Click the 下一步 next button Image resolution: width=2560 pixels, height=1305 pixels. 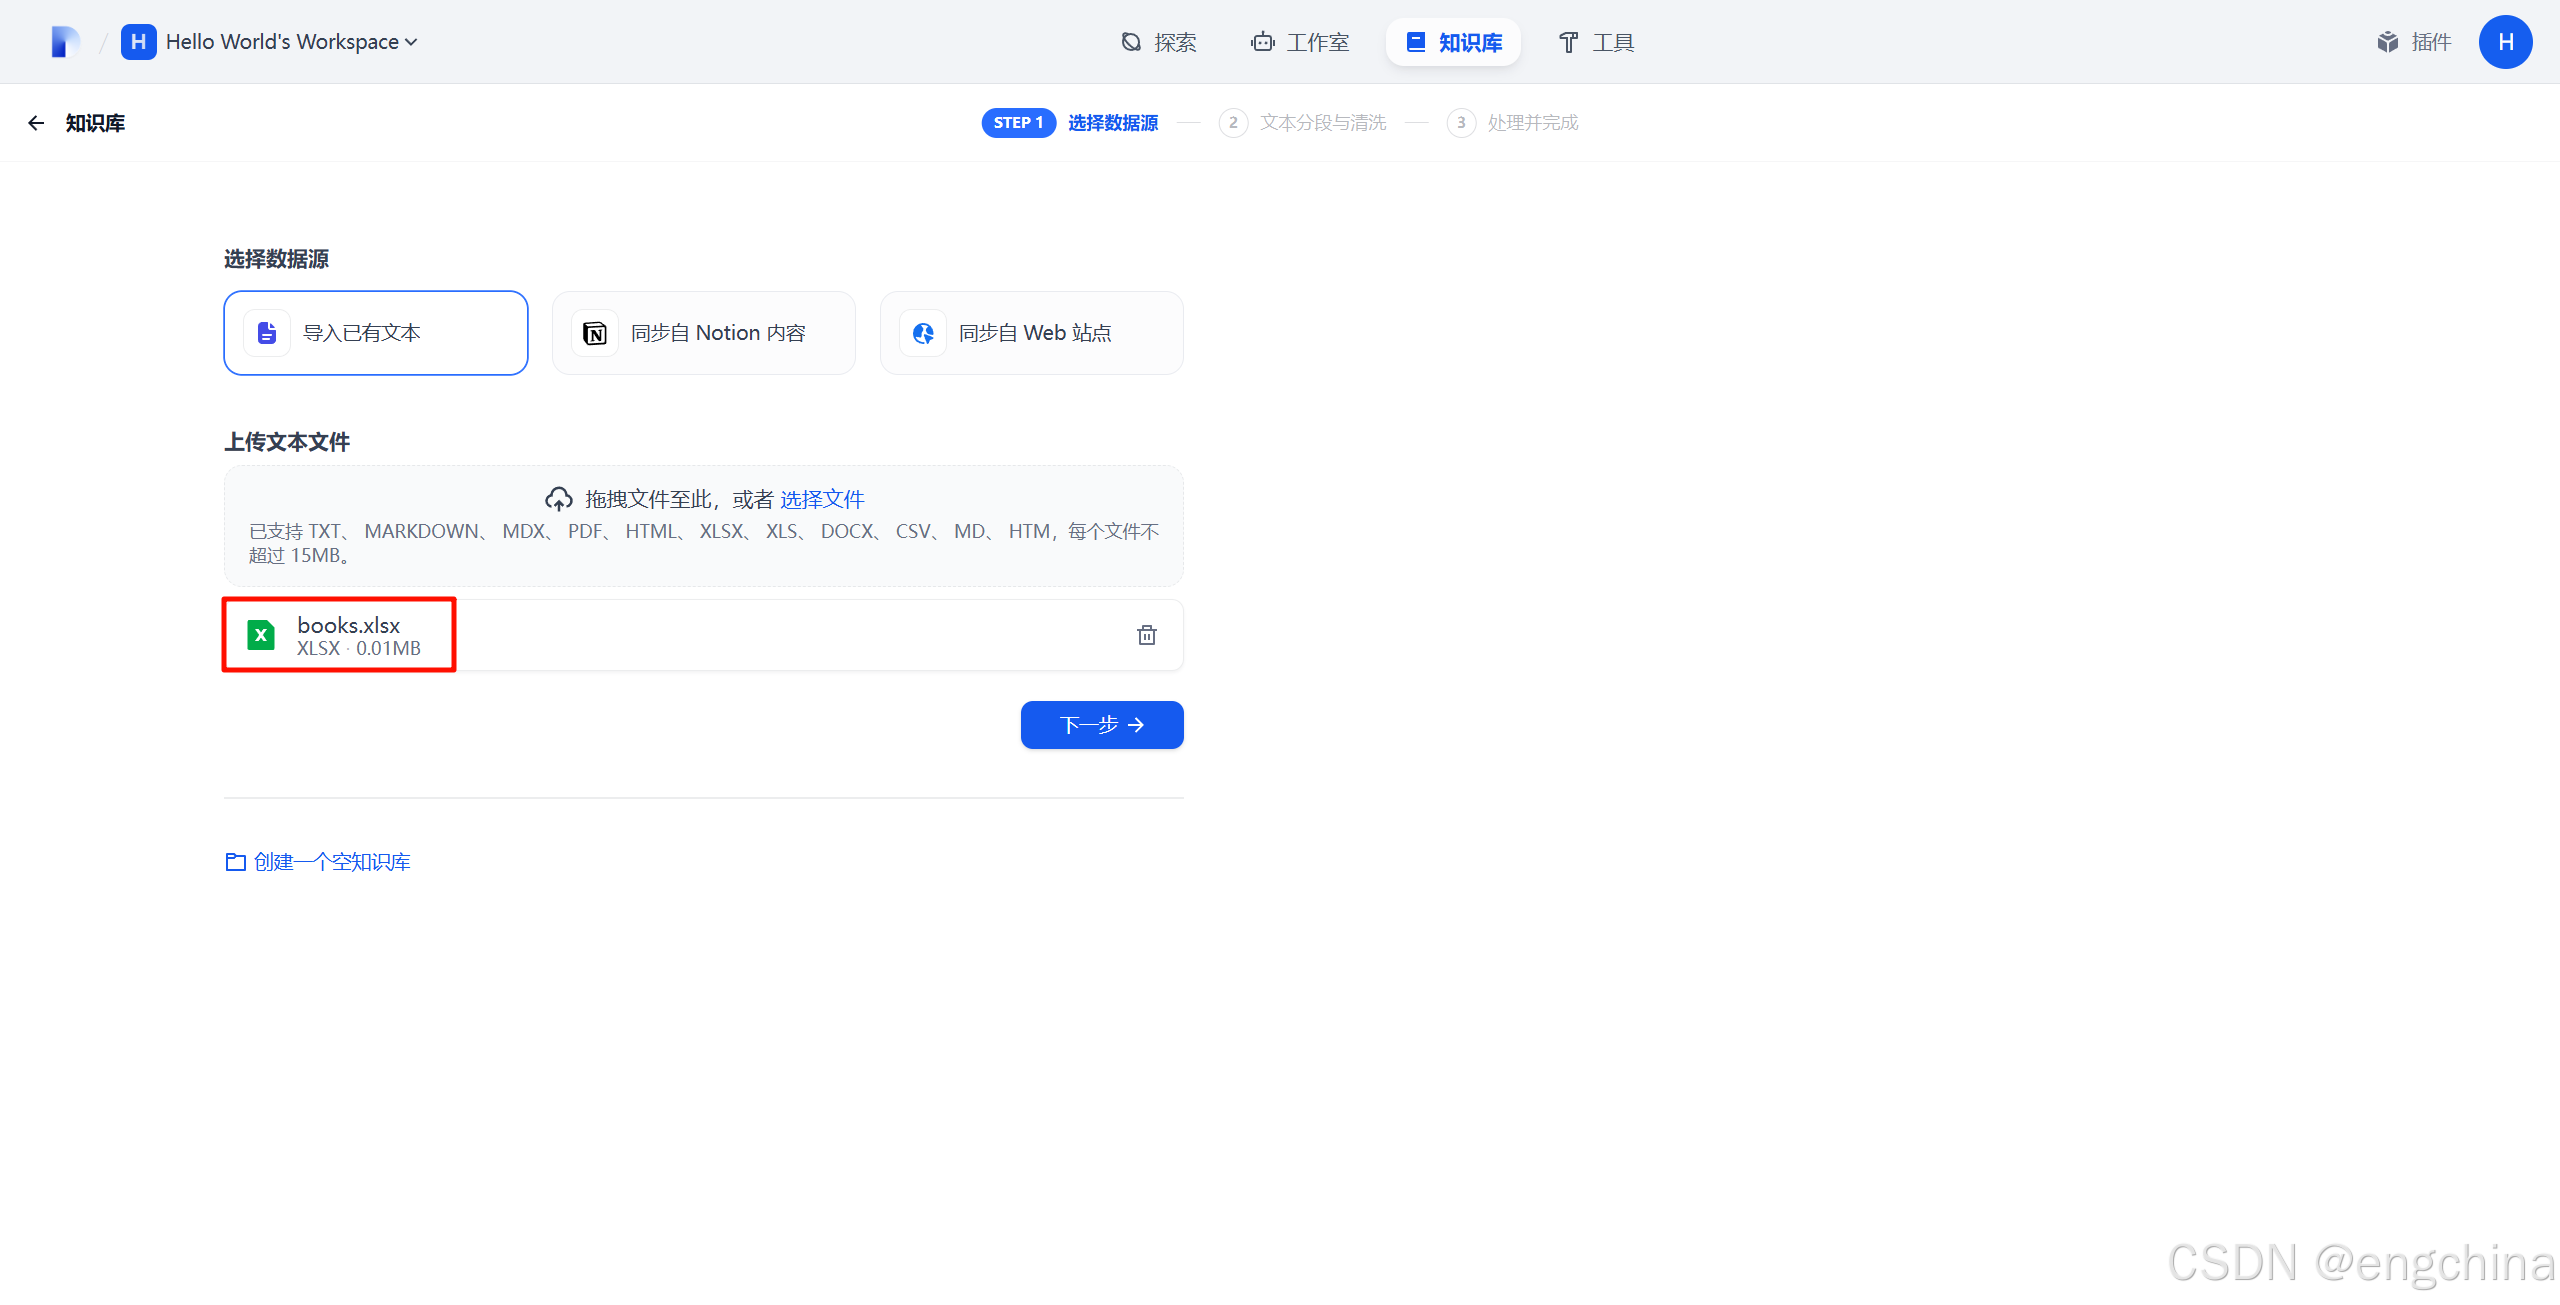[x=1101, y=725]
